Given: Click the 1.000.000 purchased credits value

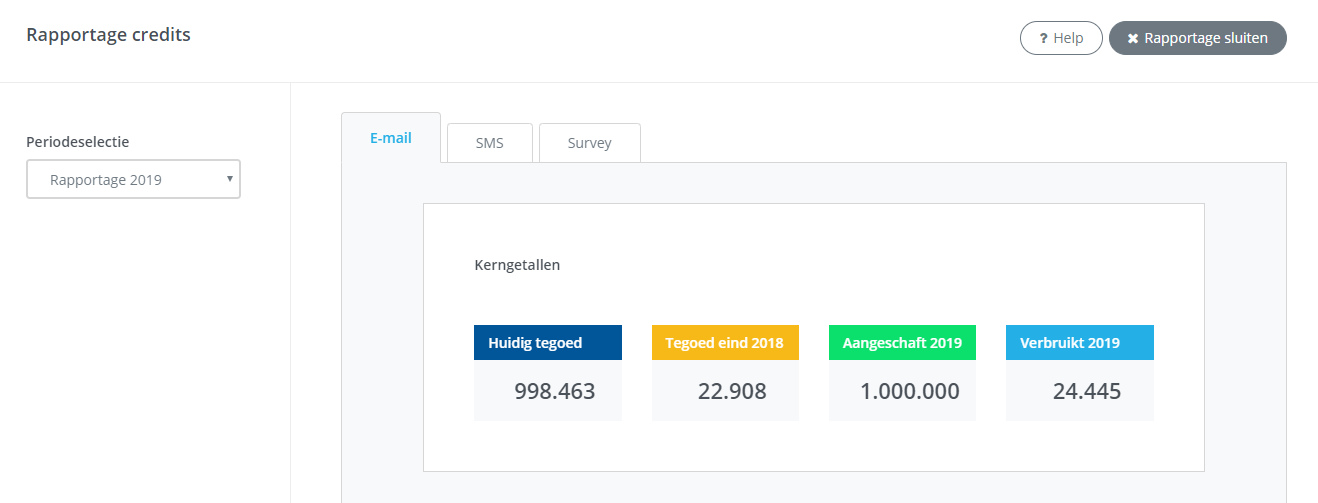Looking at the screenshot, I should tap(909, 391).
